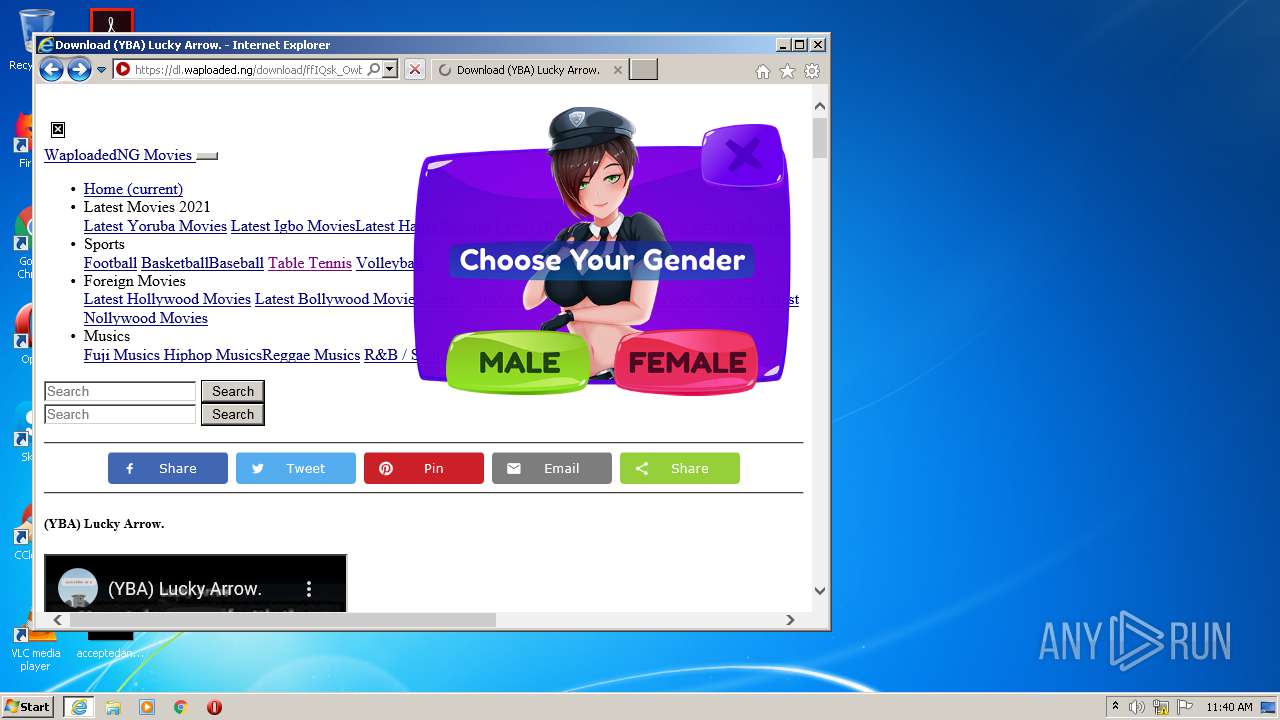The height and width of the screenshot is (720, 1280).
Task: Choose MALE in the gender popup
Action: pos(518,362)
